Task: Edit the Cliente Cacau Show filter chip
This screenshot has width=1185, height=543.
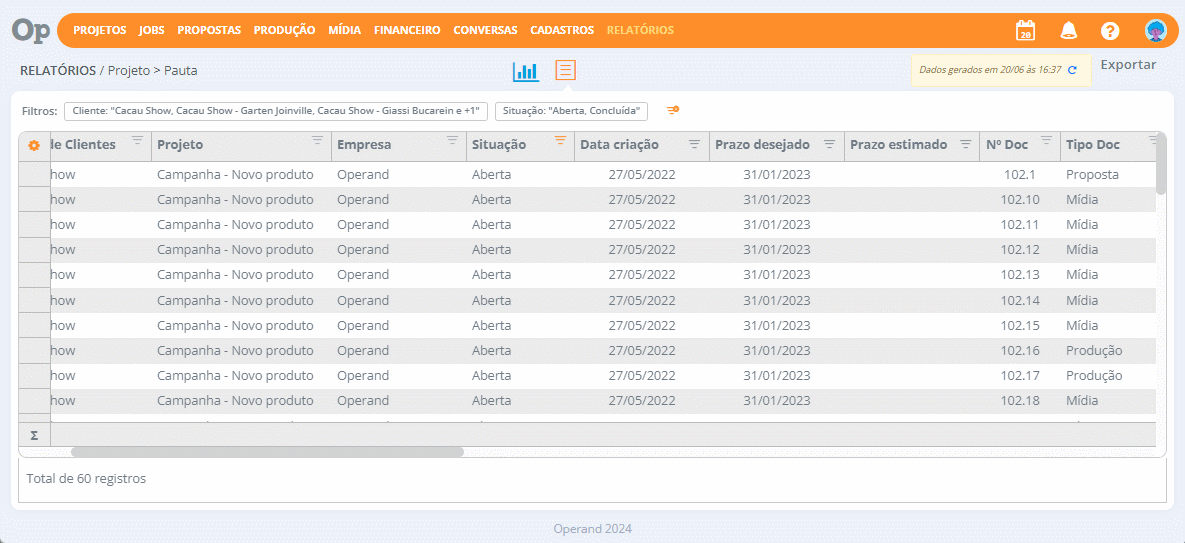Action: (276, 111)
